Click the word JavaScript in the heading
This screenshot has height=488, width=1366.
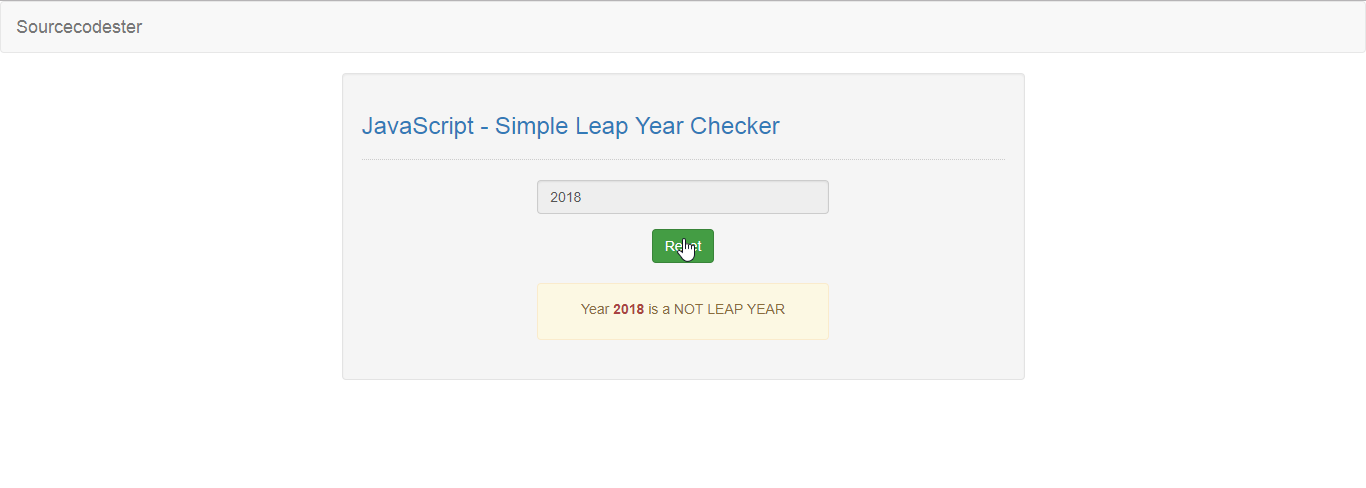[418, 126]
